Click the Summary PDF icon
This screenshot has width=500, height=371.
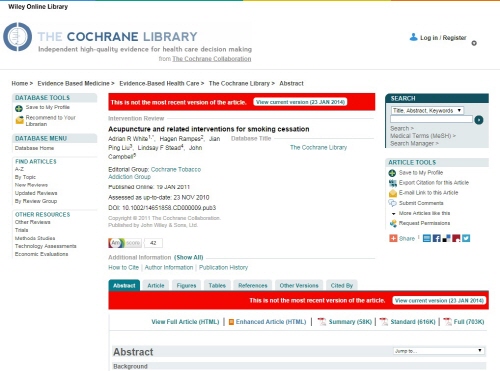(322, 322)
